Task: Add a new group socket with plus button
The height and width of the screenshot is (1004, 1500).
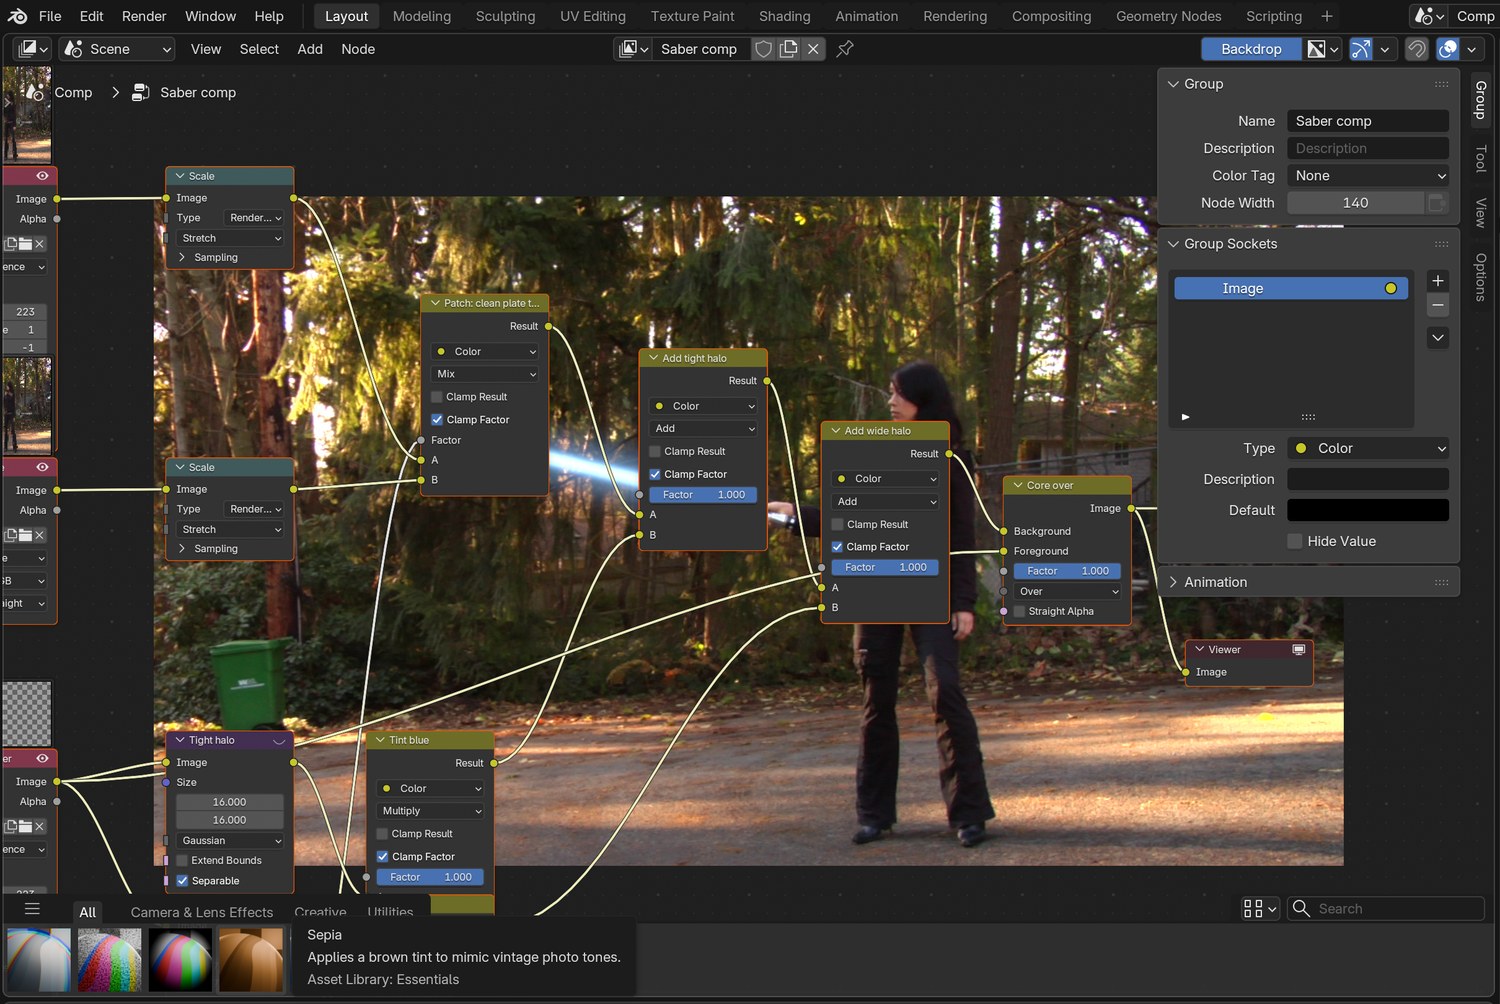Action: click(1438, 281)
